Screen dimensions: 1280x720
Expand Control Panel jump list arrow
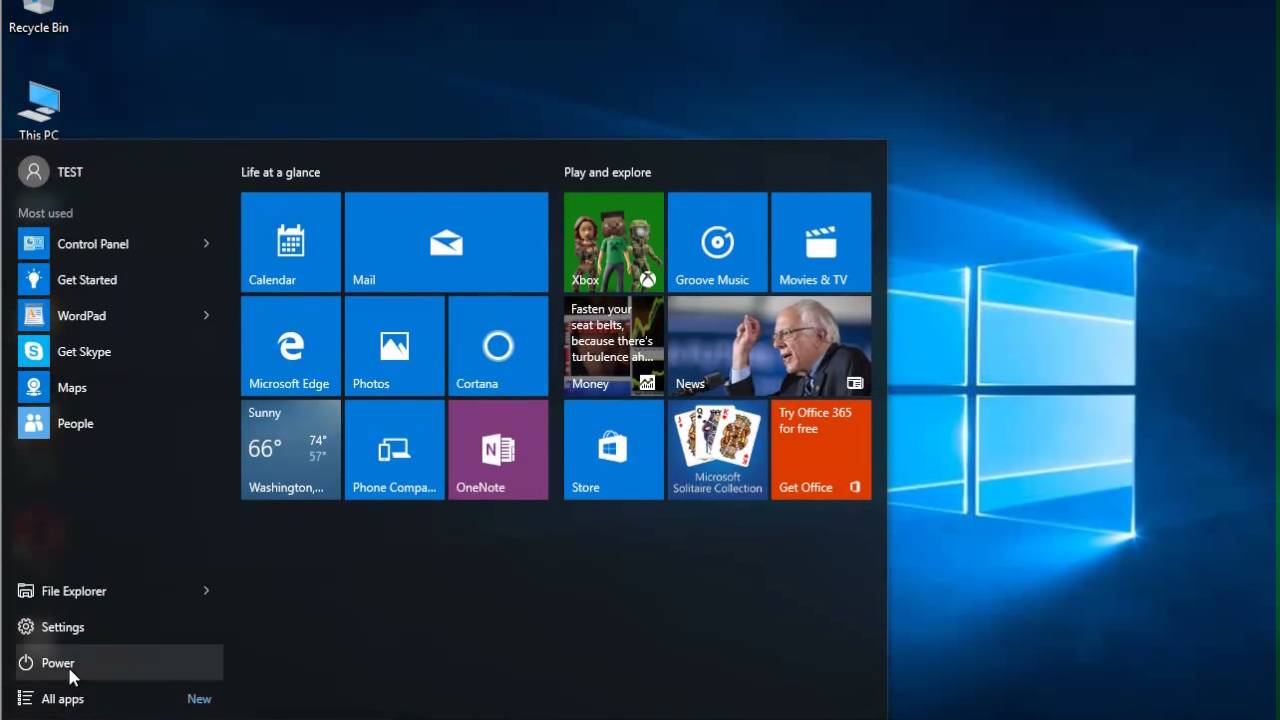[206, 244]
